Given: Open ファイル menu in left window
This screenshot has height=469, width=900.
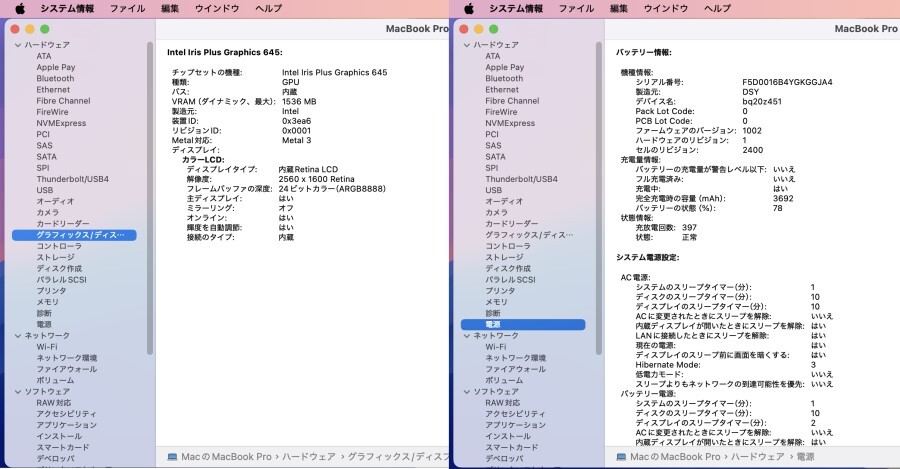Looking at the screenshot, I should 127,9.
